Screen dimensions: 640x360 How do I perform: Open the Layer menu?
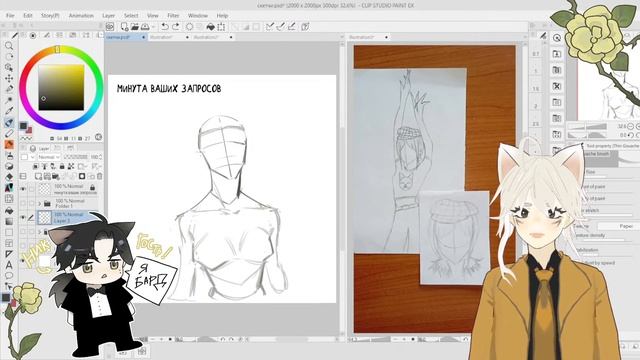(x=108, y=16)
